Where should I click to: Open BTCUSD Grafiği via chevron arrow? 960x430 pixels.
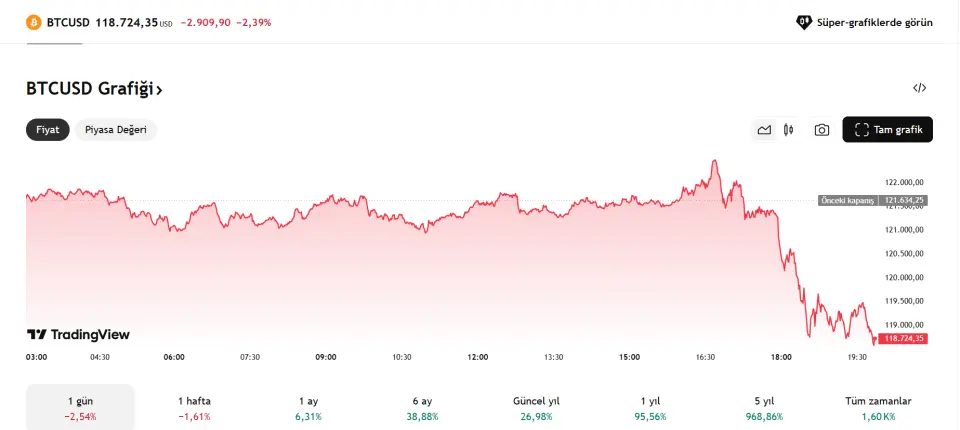[159, 90]
